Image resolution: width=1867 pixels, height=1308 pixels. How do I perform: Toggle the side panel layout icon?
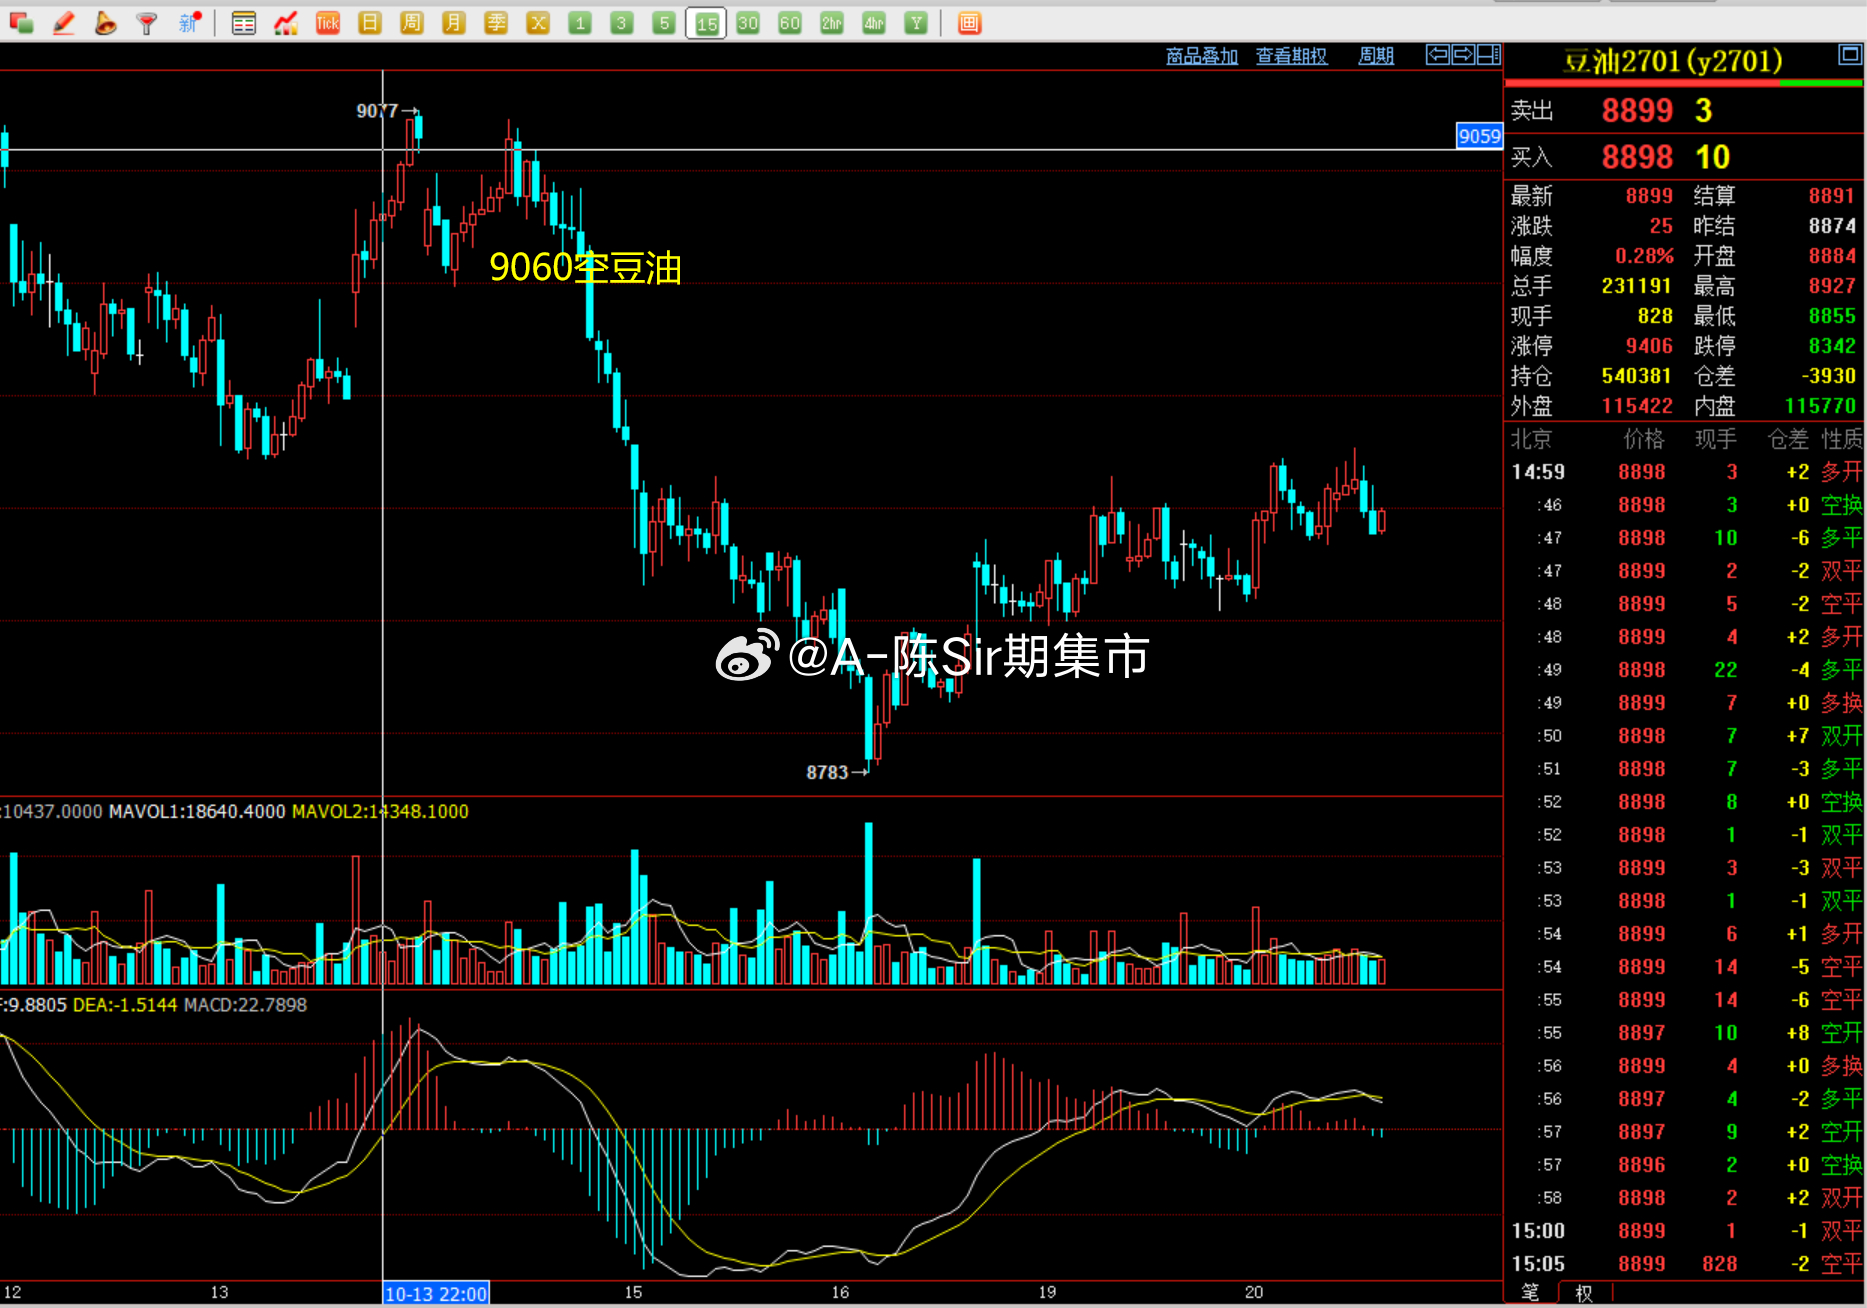point(1489,55)
